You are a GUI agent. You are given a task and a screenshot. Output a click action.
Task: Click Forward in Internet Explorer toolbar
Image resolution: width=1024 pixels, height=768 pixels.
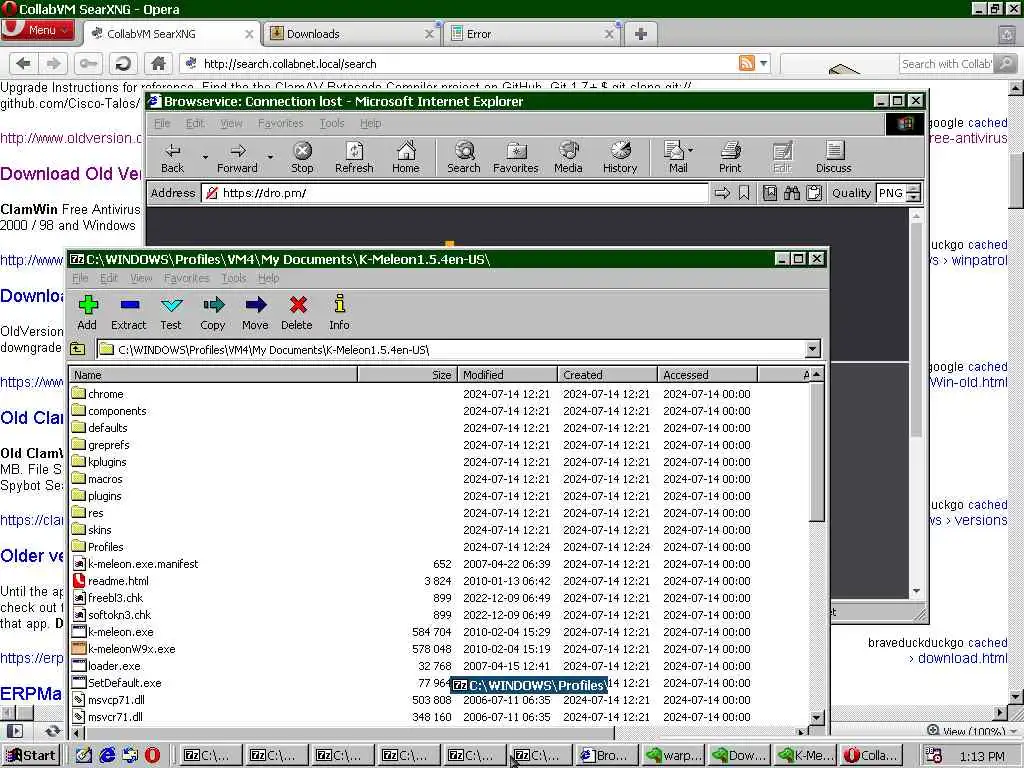tap(237, 157)
